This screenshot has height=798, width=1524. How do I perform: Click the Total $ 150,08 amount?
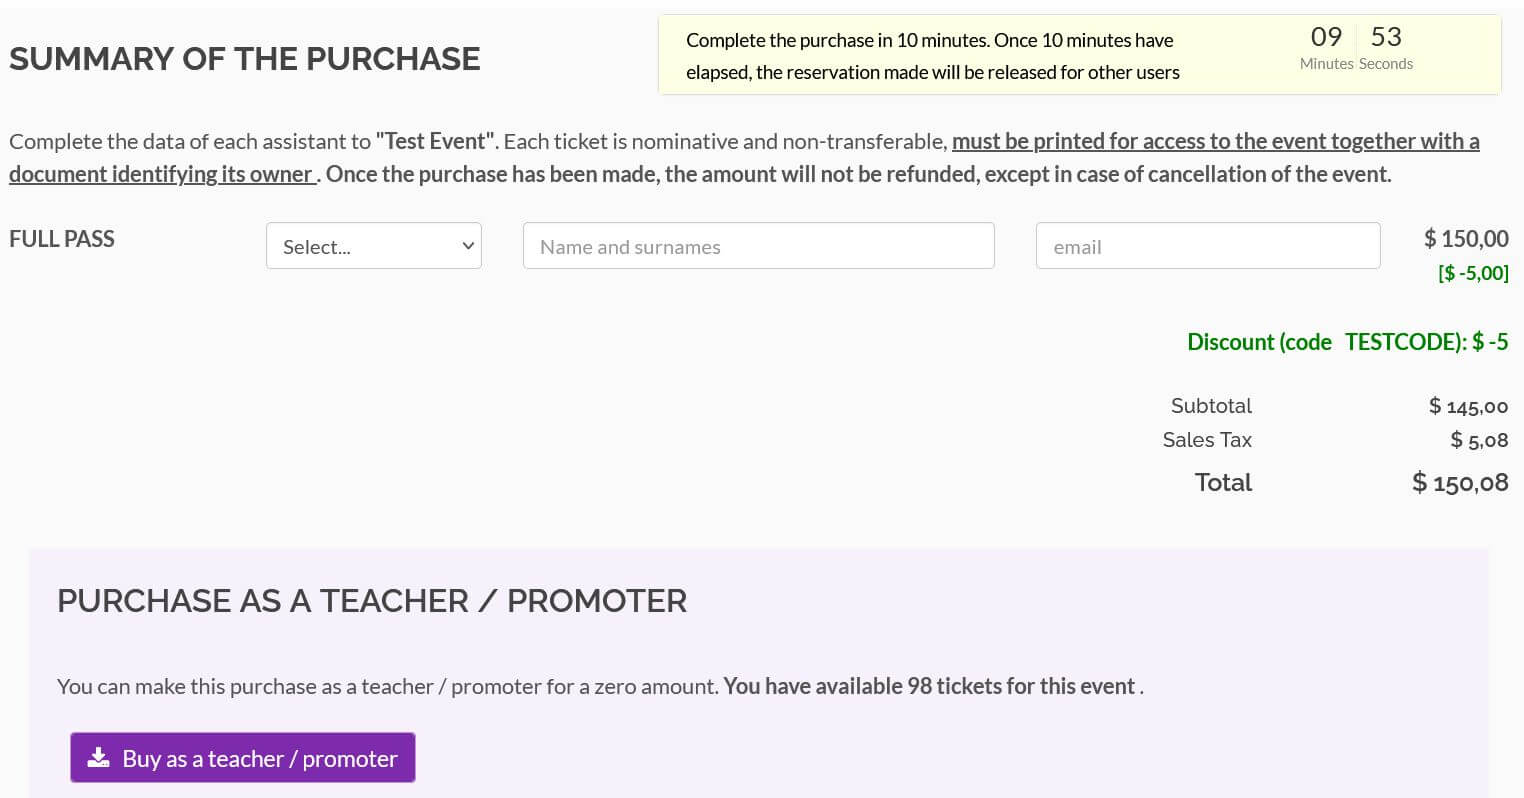point(1460,483)
